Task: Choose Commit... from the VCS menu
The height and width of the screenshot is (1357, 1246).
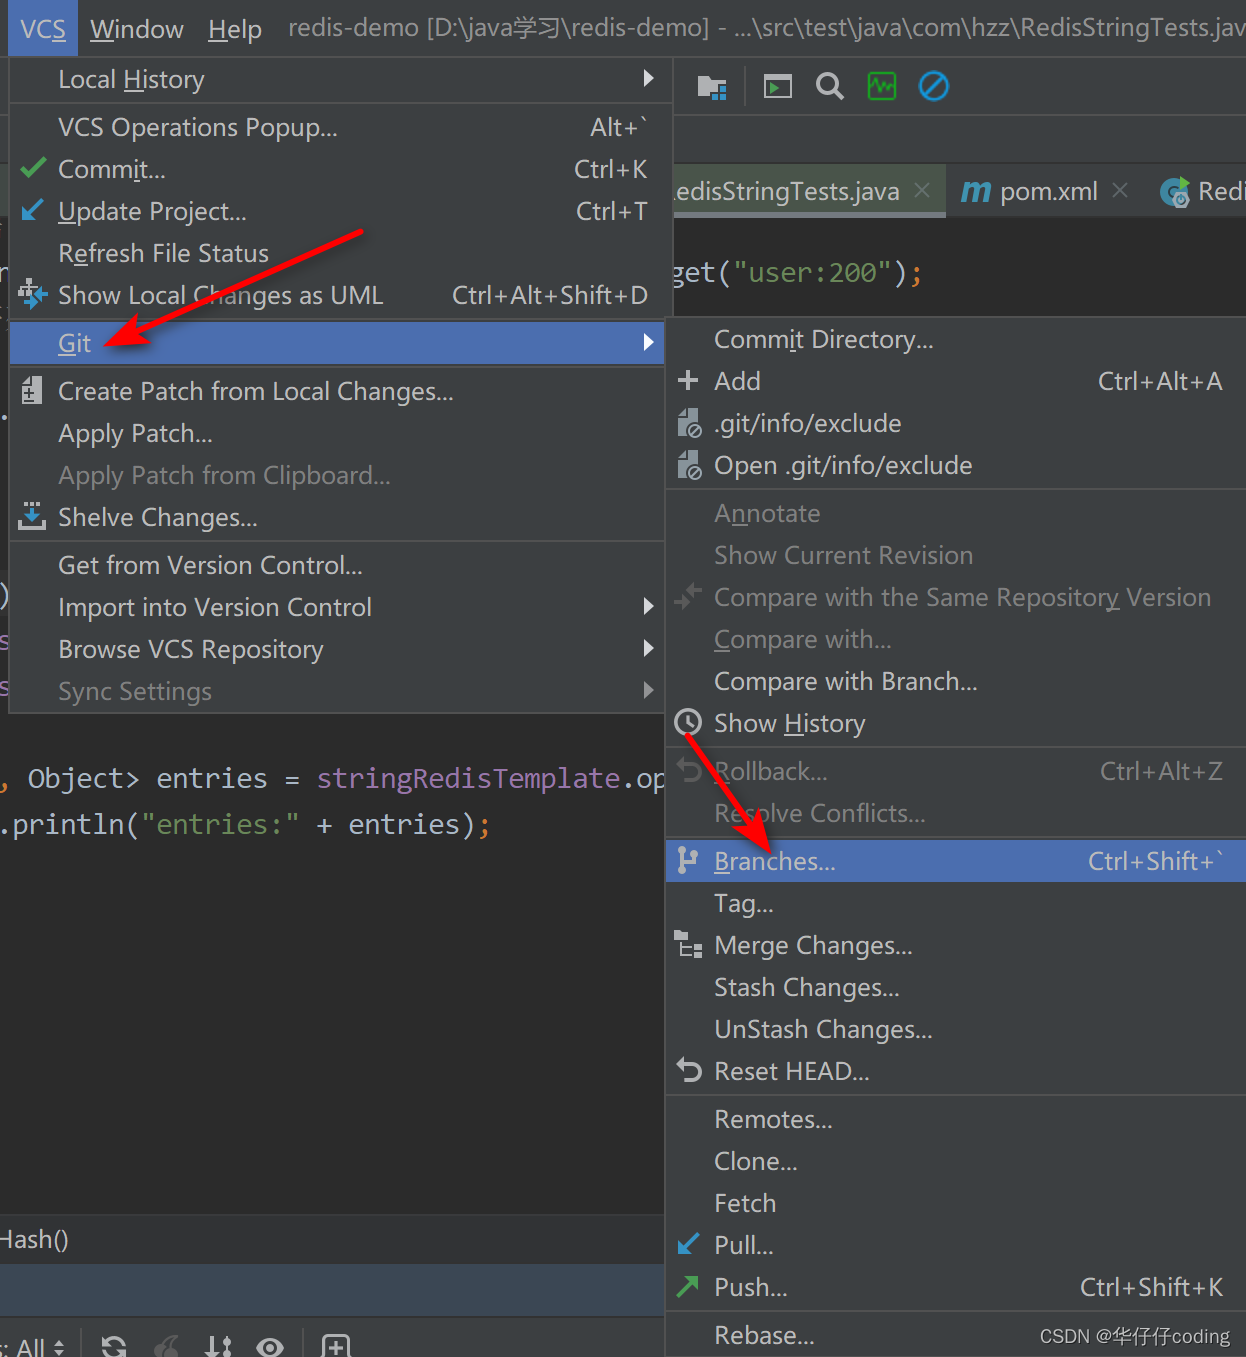Action: [x=337, y=169]
